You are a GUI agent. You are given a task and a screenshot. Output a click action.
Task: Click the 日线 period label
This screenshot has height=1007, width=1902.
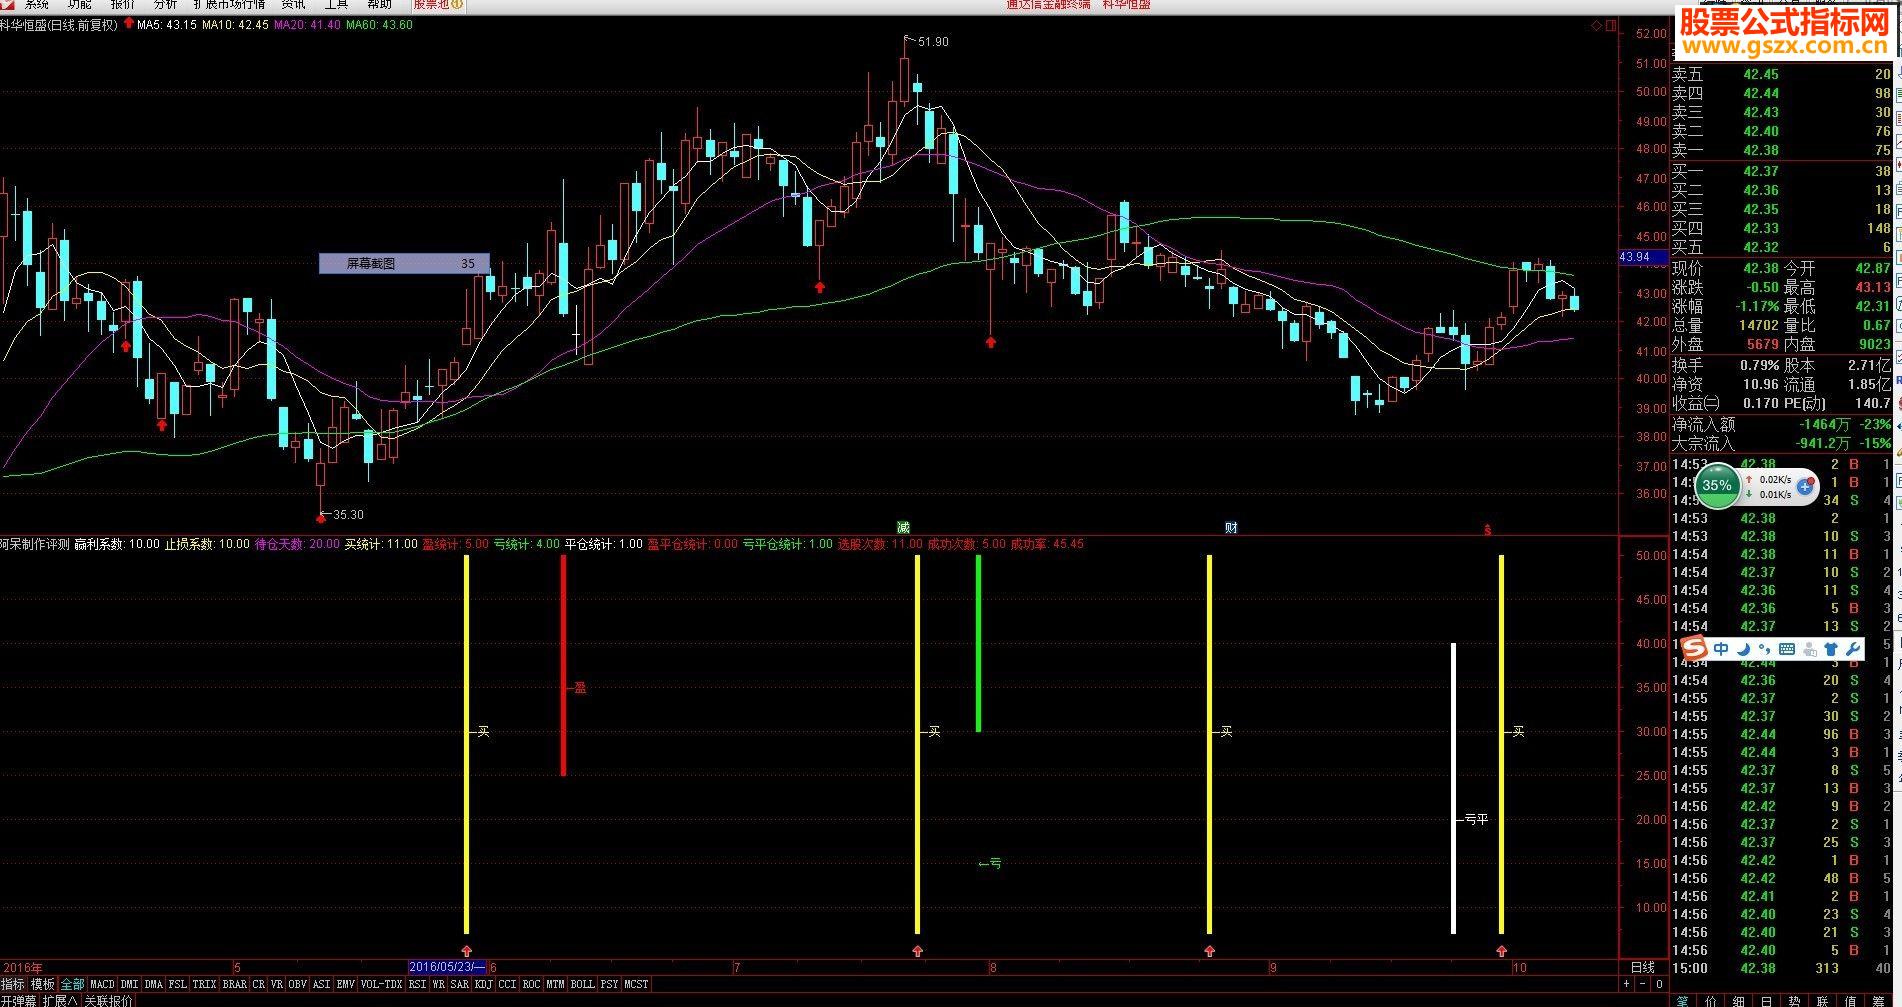tap(1643, 967)
